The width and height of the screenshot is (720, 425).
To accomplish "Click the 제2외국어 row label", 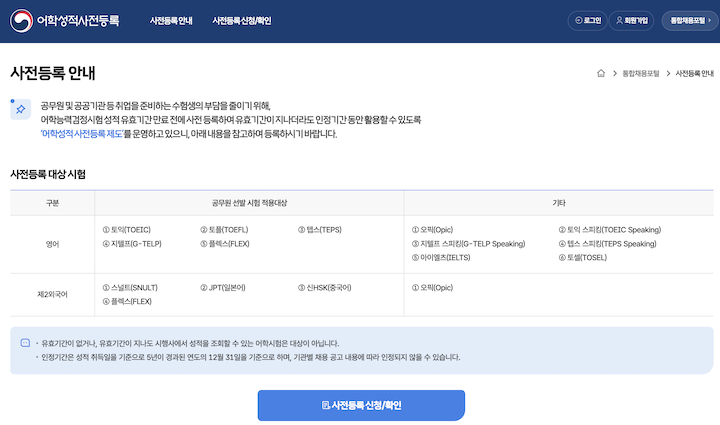I will (52, 294).
